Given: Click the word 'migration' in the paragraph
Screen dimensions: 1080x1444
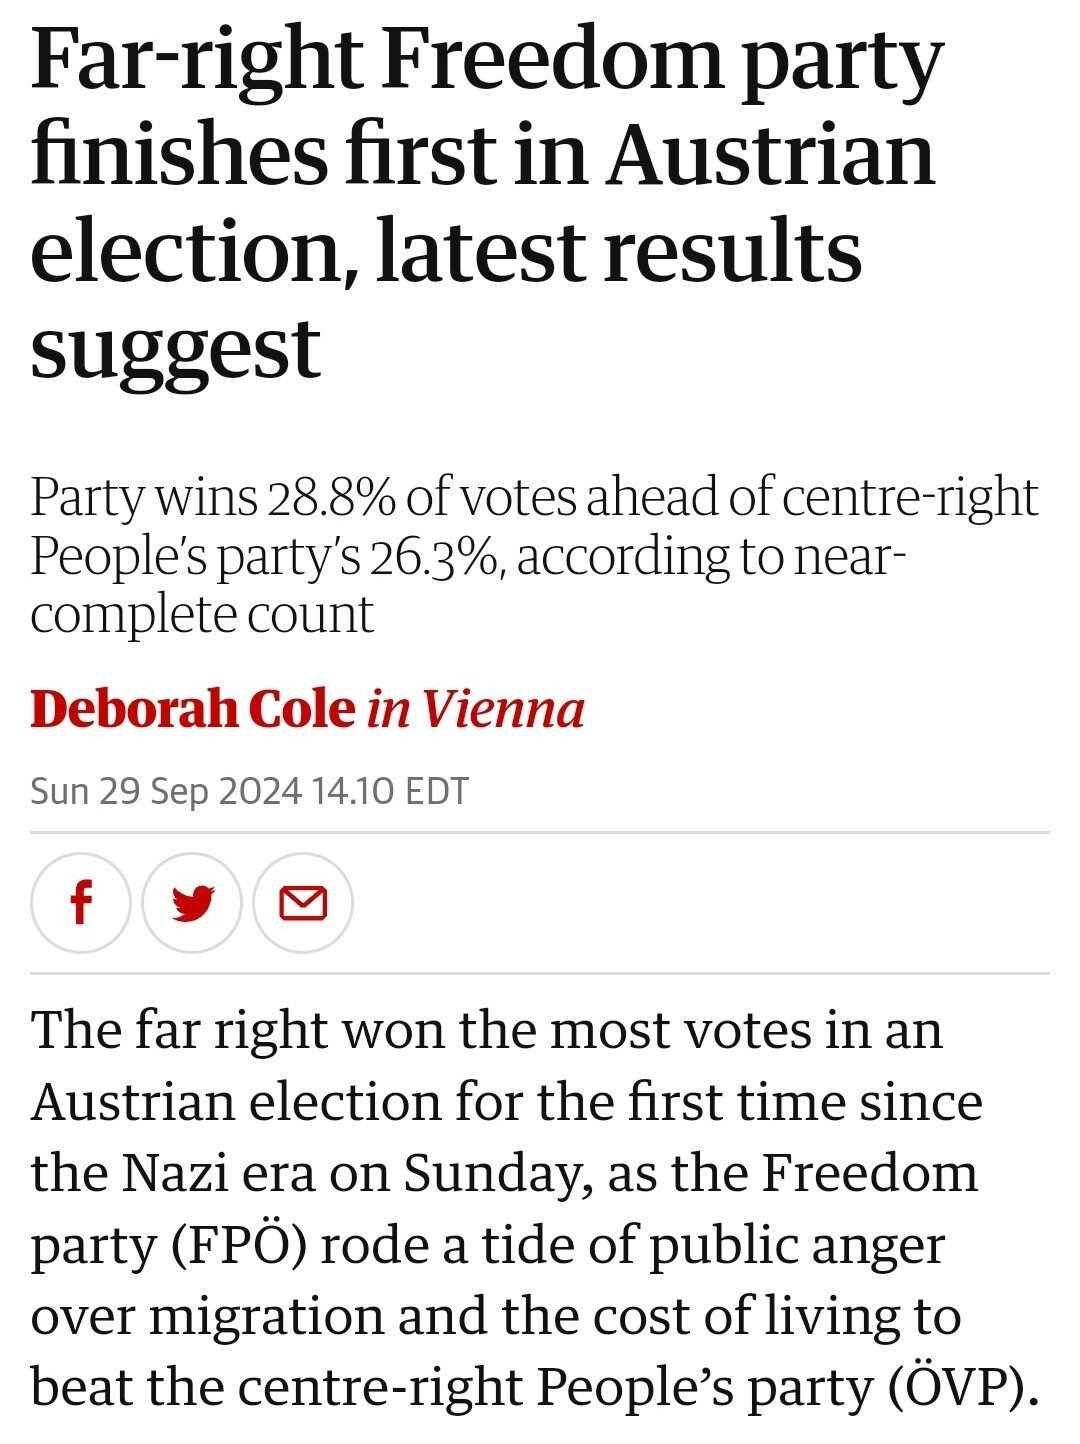Looking at the screenshot, I should pos(266,1316).
